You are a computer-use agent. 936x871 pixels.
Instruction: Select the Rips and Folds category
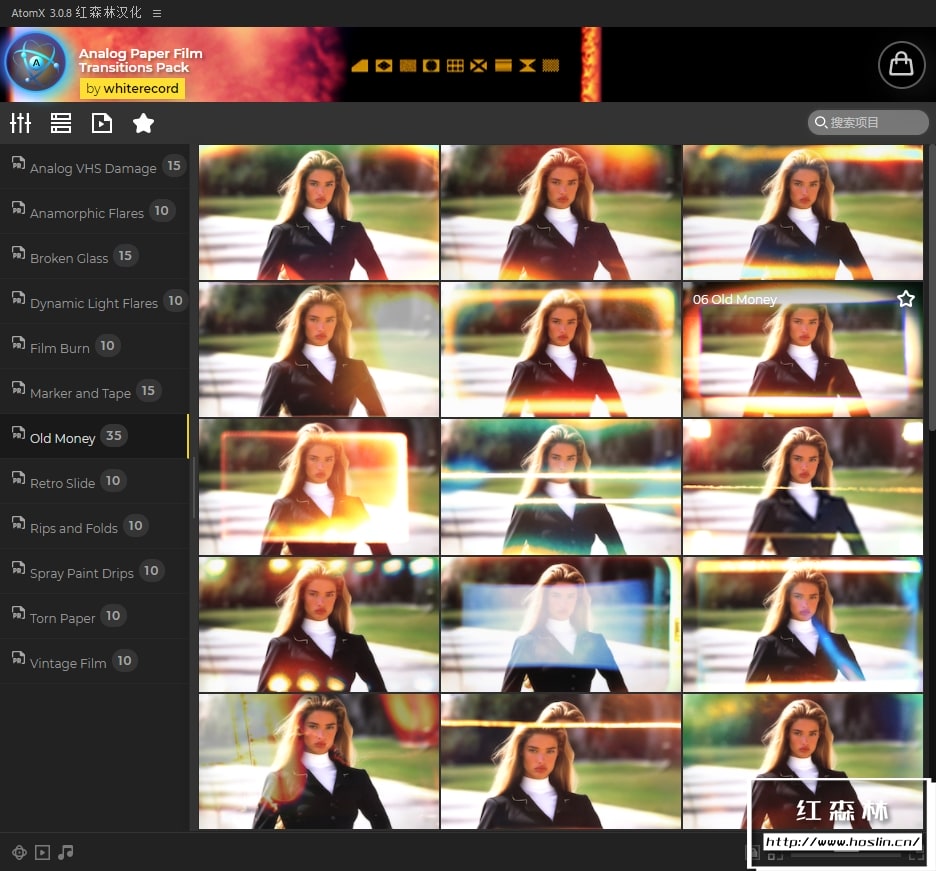pyautogui.click(x=94, y=527)
